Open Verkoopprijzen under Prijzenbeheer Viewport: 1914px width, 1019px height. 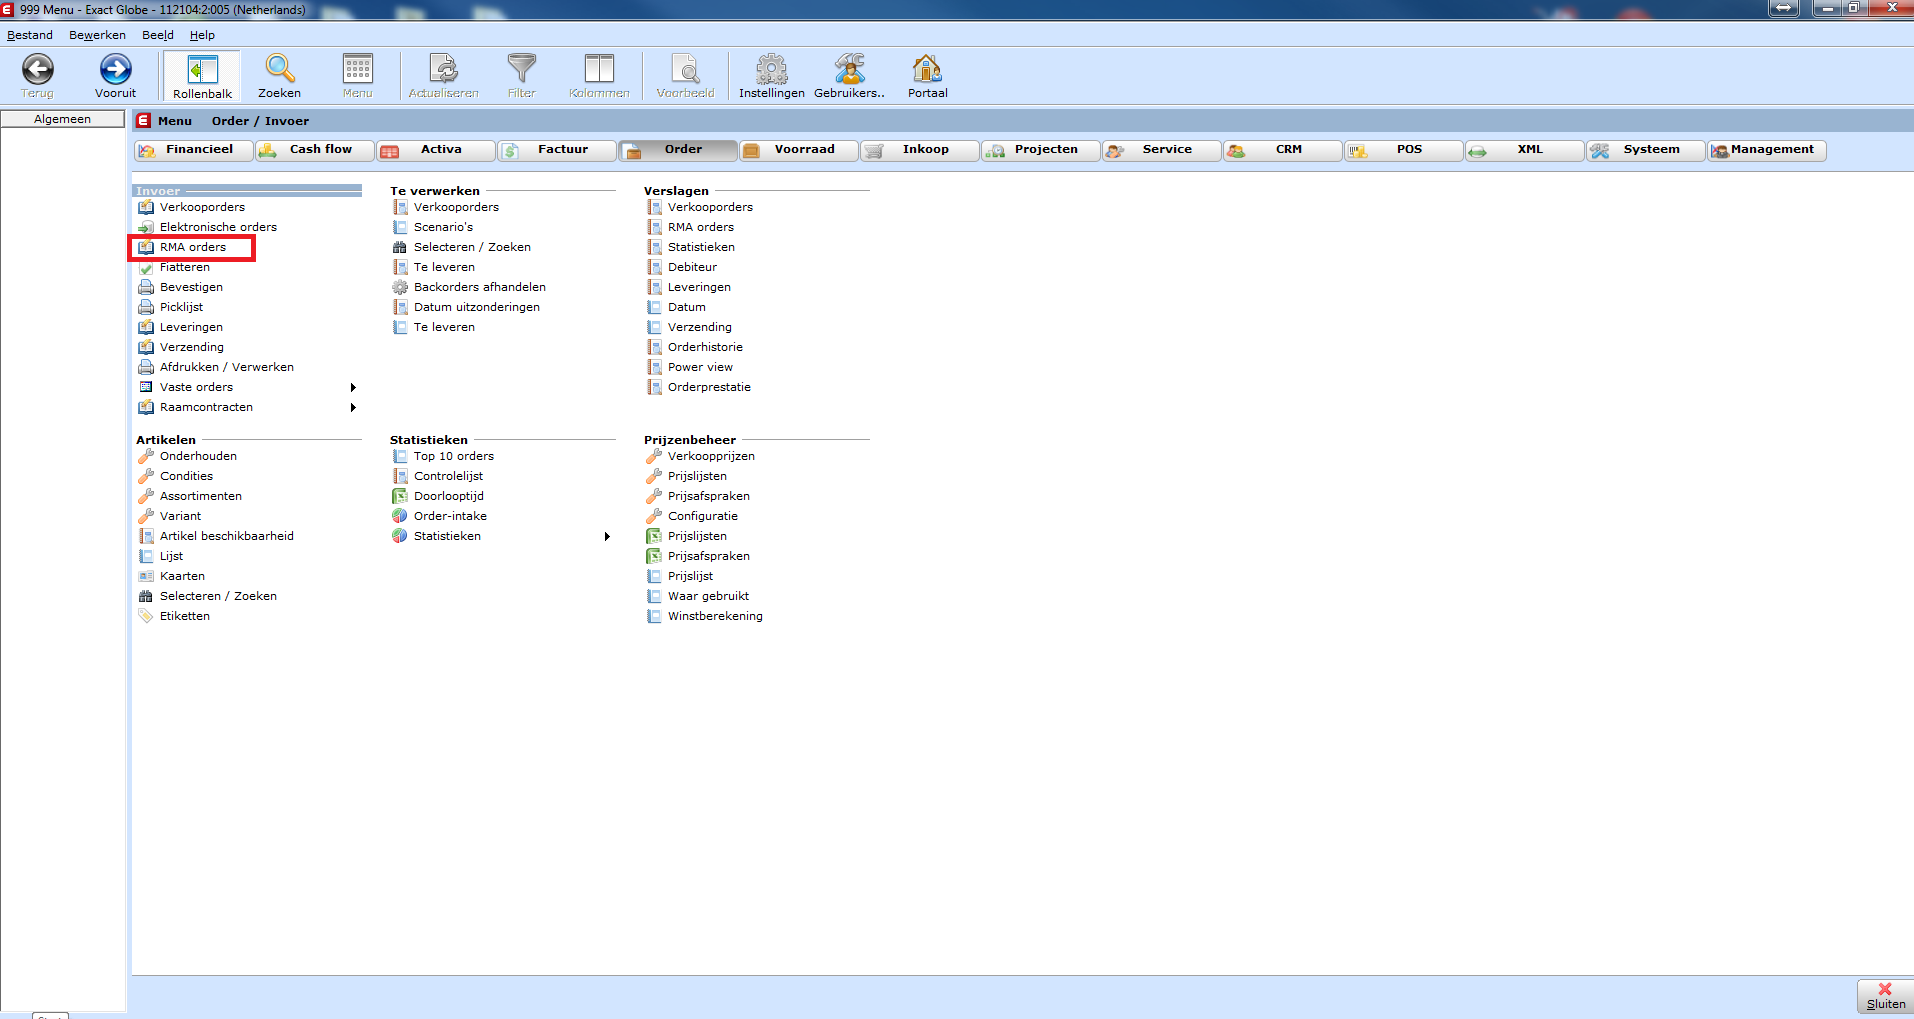point(711,456)
